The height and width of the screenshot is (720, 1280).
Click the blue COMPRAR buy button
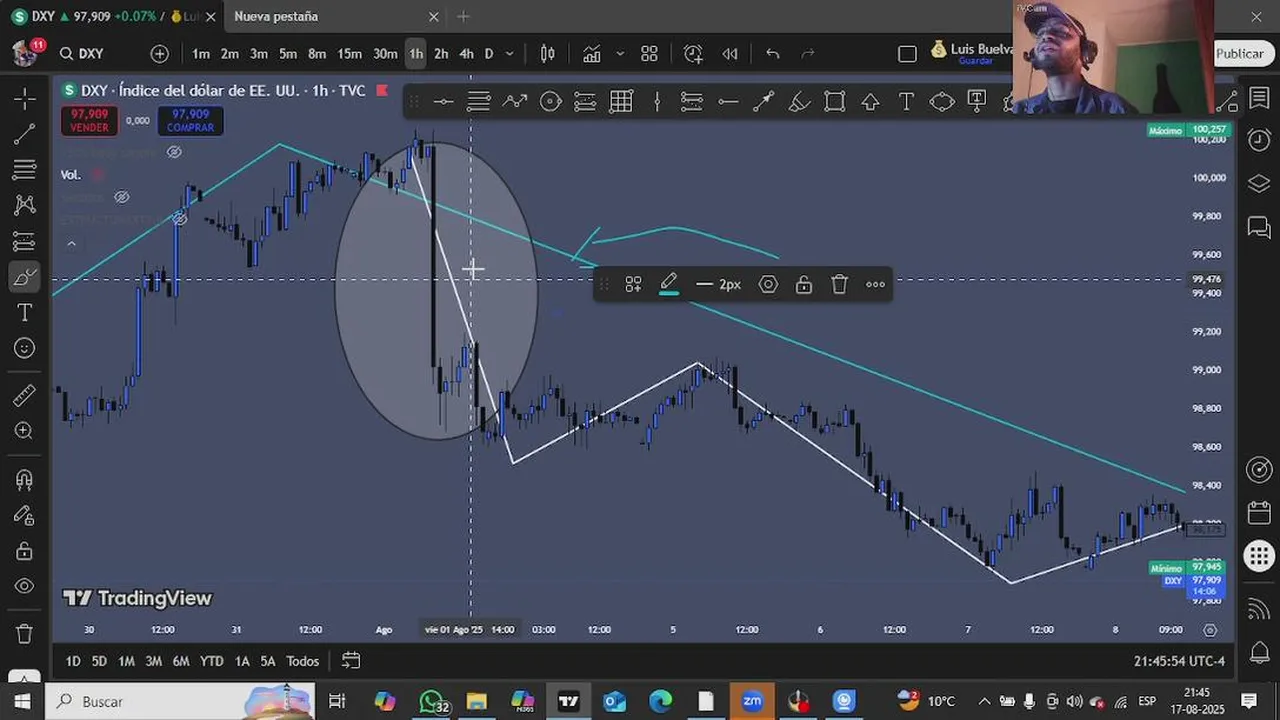click(x=191, y=121)
